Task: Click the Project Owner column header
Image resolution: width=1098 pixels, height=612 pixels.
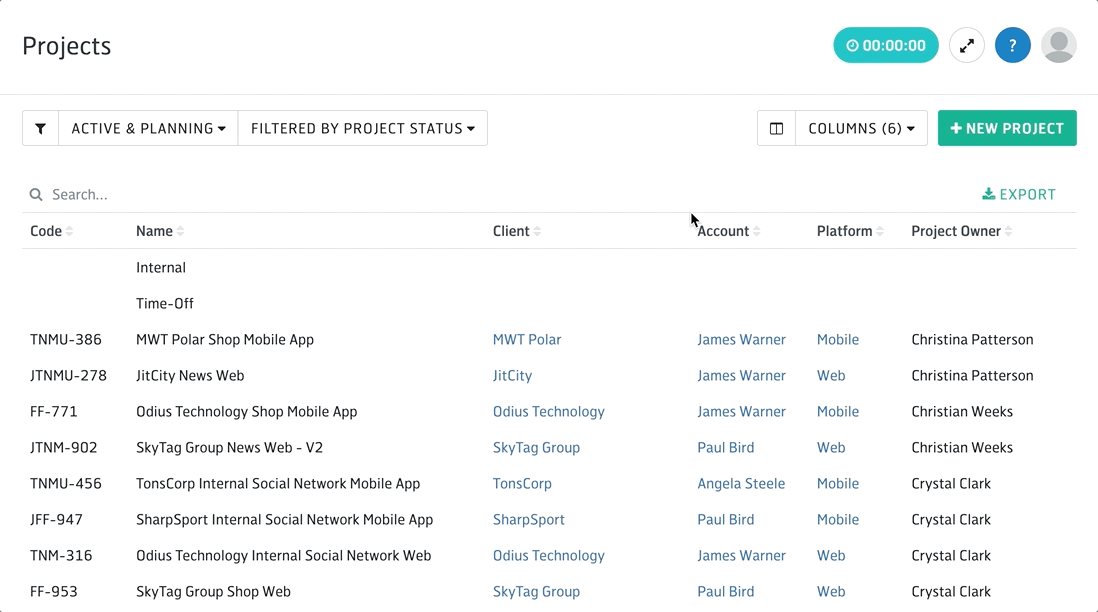Action: click(956, 231)
